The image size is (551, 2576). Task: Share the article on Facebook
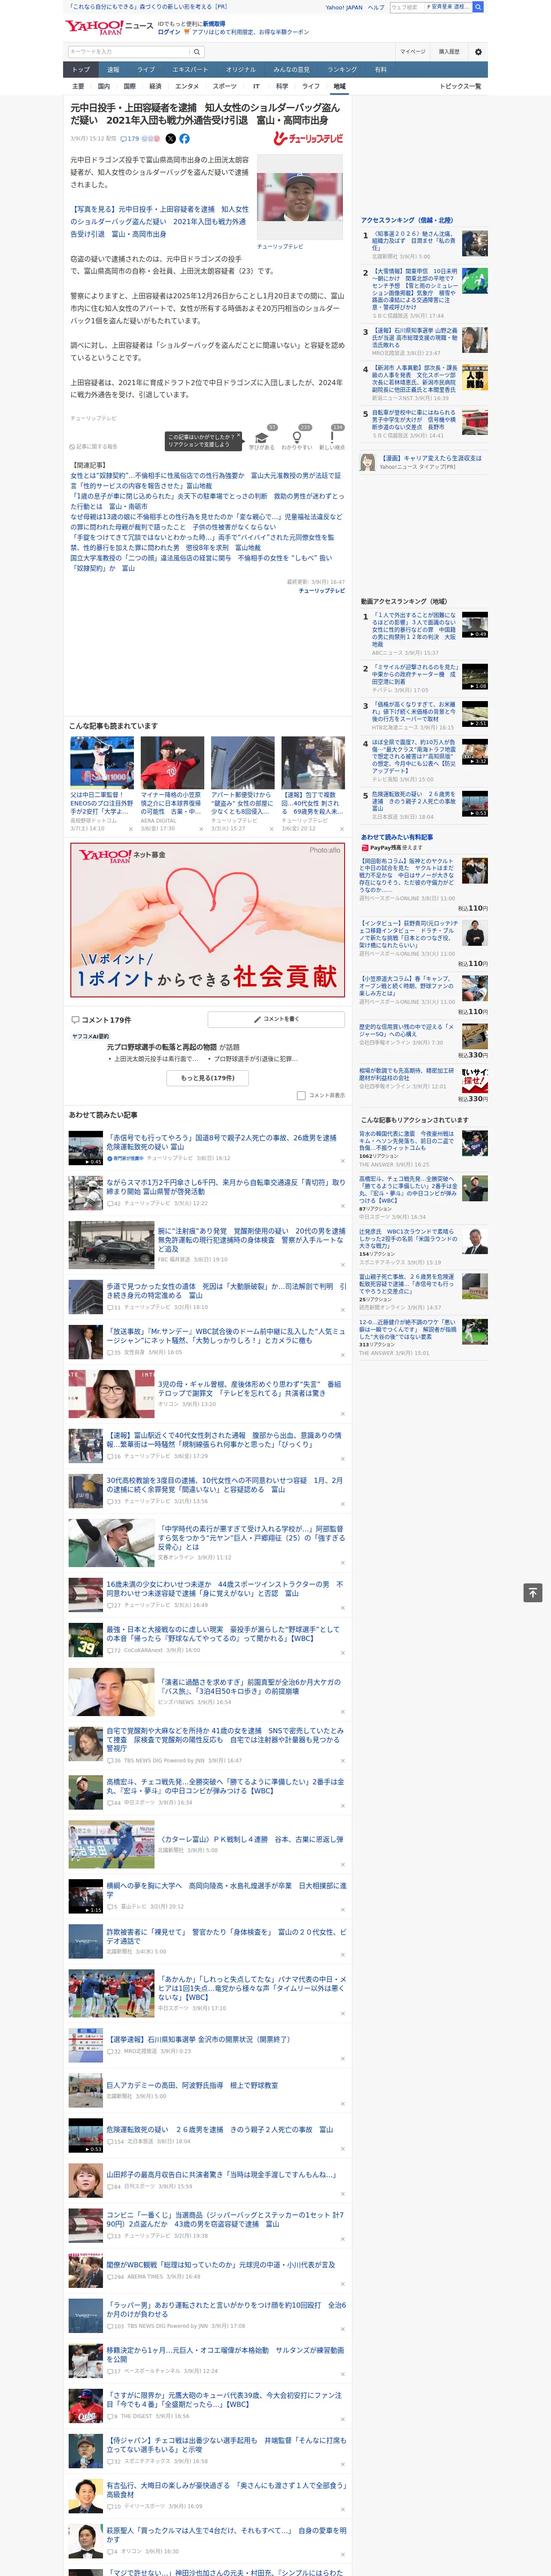[x=184, y=139]
